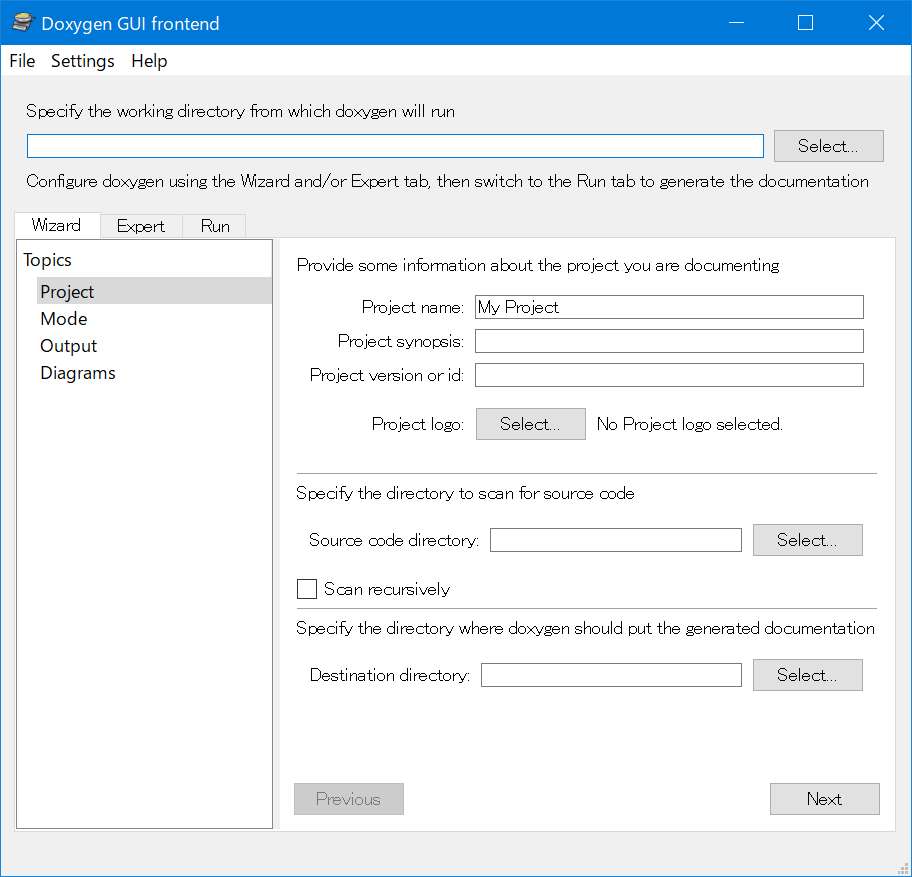Click the Project synopsis field

point(669,341)
